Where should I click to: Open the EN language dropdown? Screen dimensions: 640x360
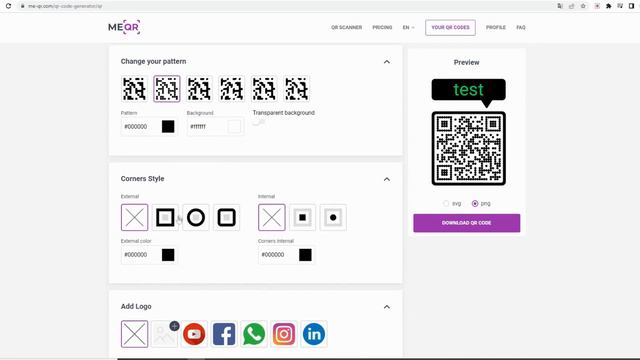coord(408,27)
